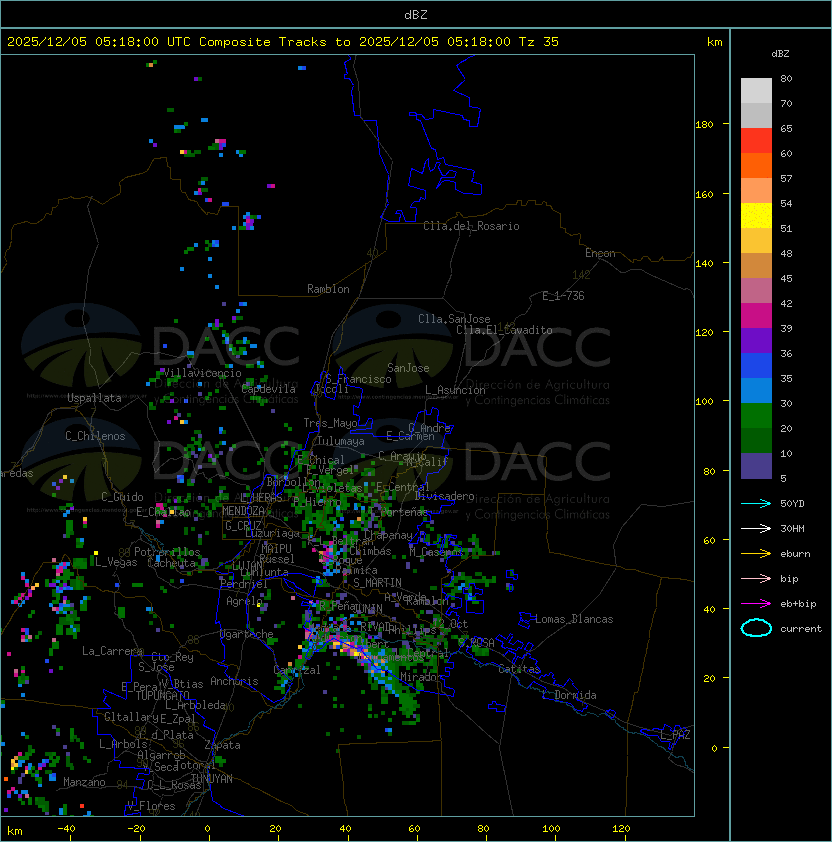Click the Cacheuta place label

point(171,563)
